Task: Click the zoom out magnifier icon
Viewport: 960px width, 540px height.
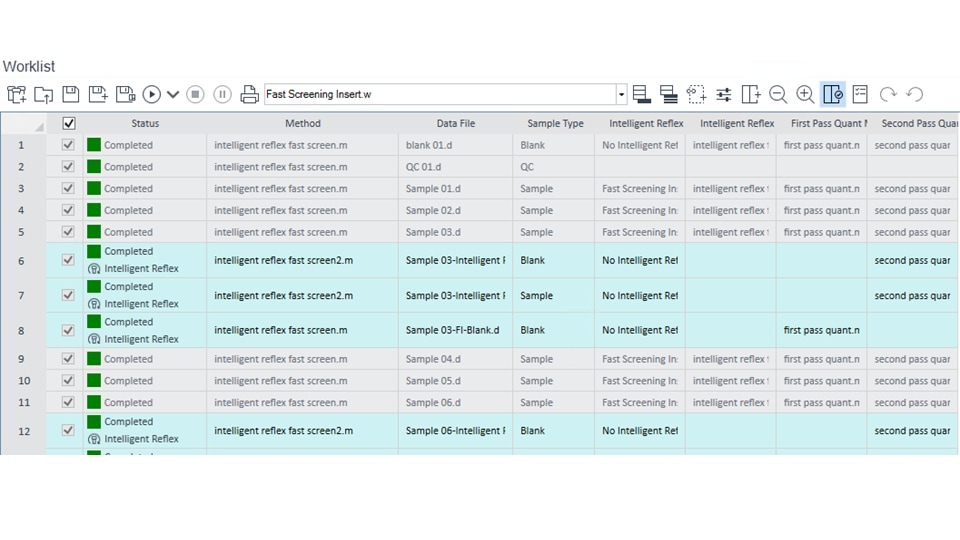Action: coord(778,94)
